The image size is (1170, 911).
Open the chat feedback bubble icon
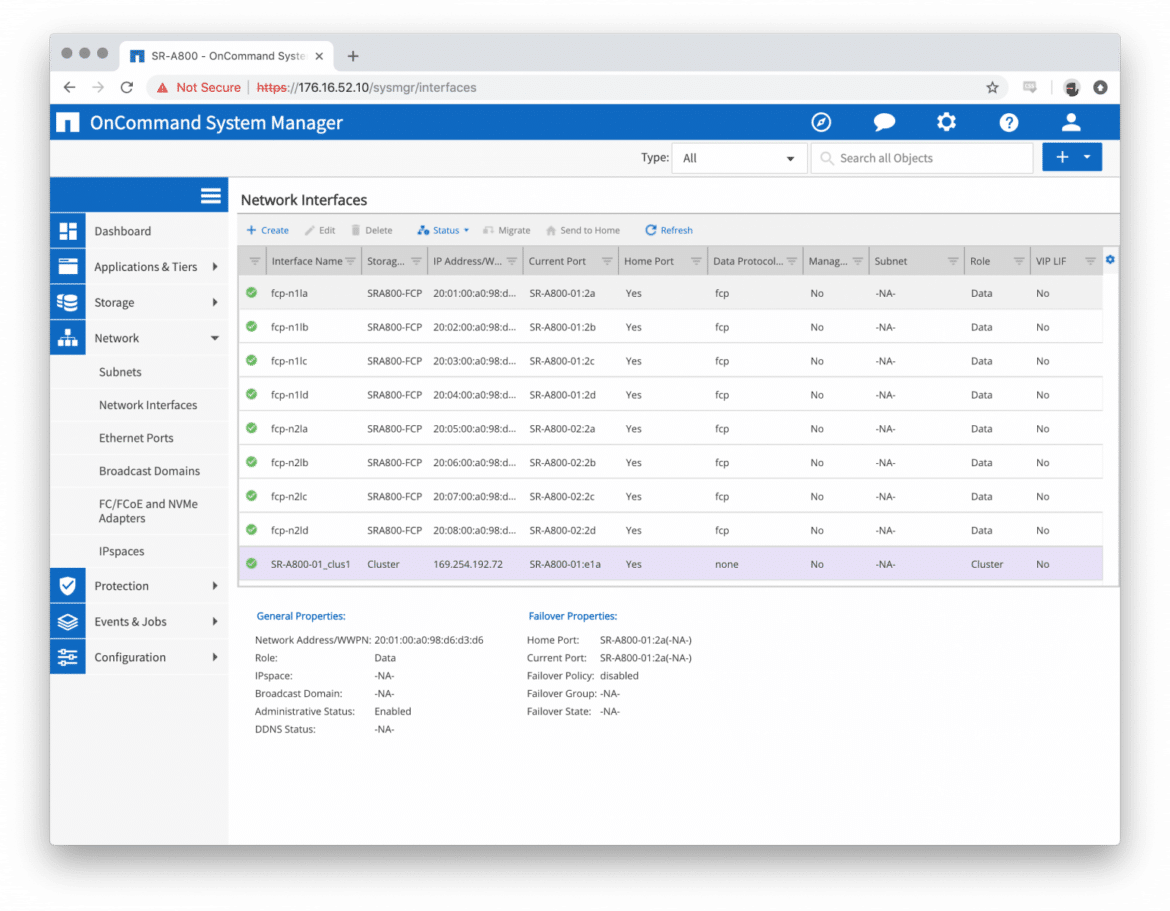tap(884, 122)
